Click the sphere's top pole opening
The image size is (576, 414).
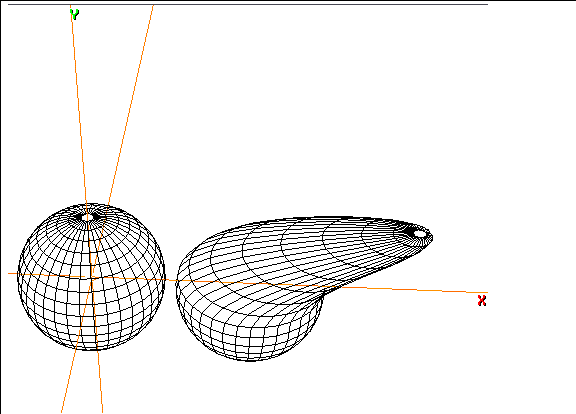[x=87, y=217]
